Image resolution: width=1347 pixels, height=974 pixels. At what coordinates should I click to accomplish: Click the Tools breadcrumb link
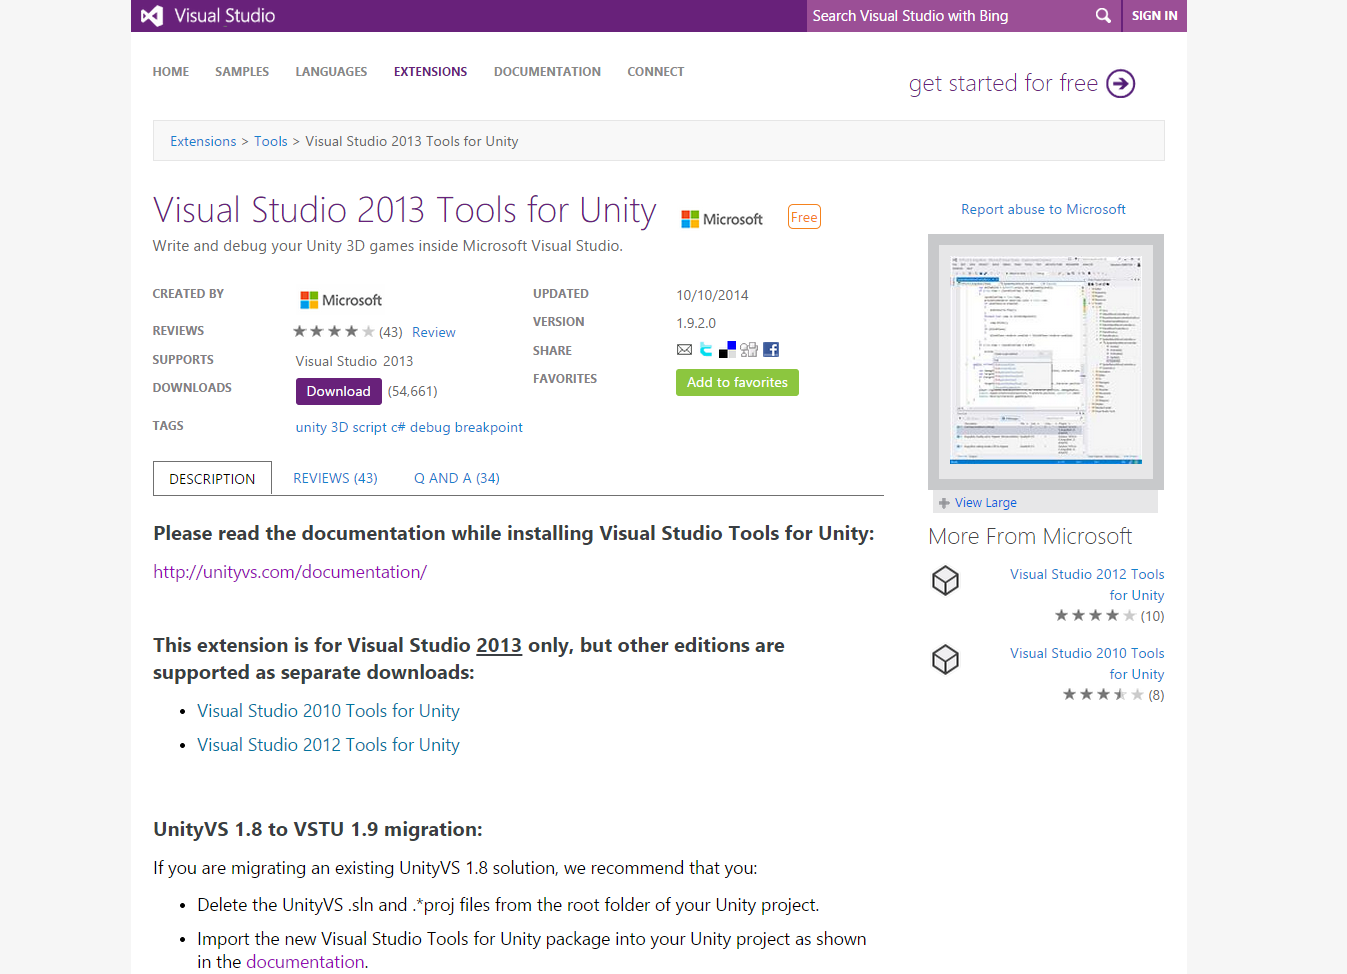point(271,141)
